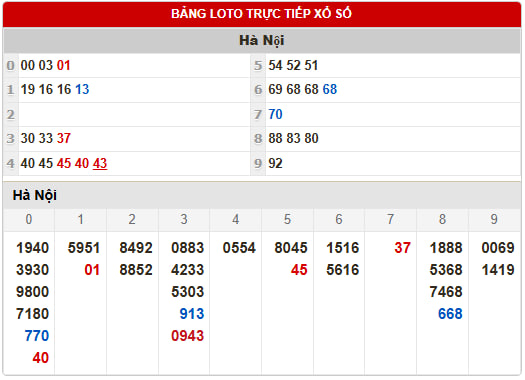Select column header 9 in lower table
The width and height of the screenshot is (525, 380).
(x=494, y=219)
